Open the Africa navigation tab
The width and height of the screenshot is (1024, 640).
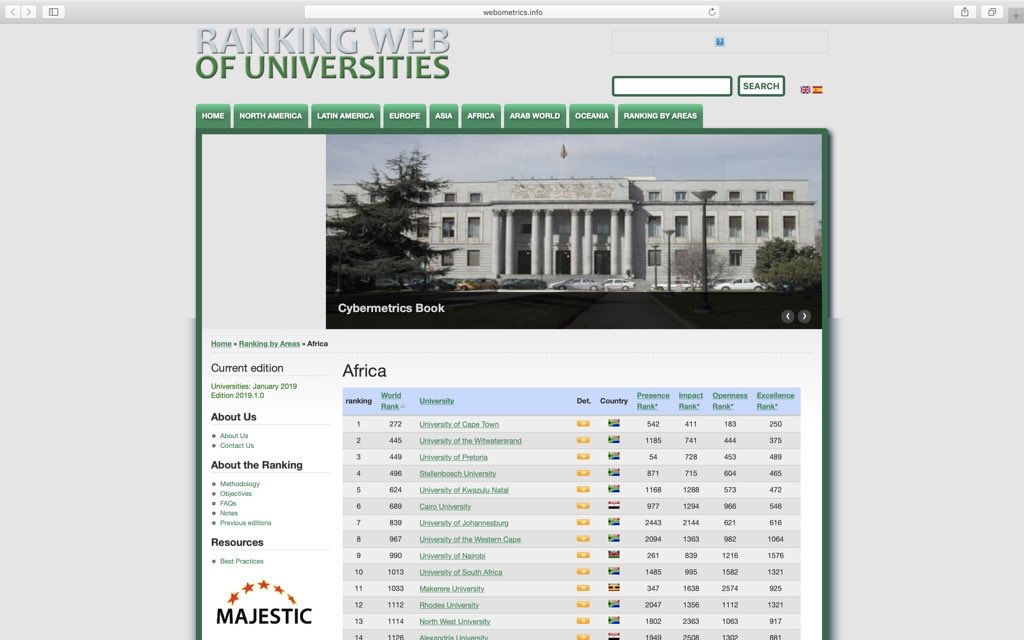pos(481,116)
